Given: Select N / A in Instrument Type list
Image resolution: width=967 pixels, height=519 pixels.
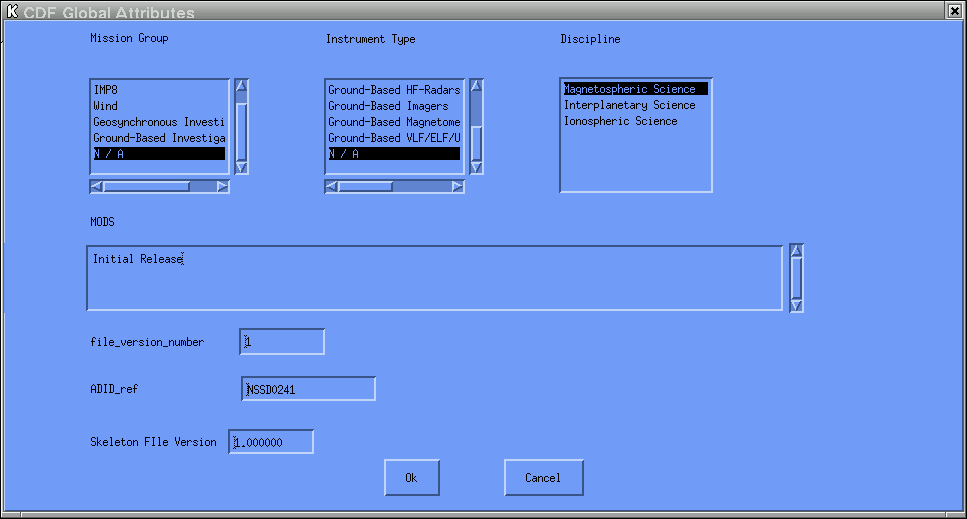Looking at the screenshot, I should [x=394, y=153].
